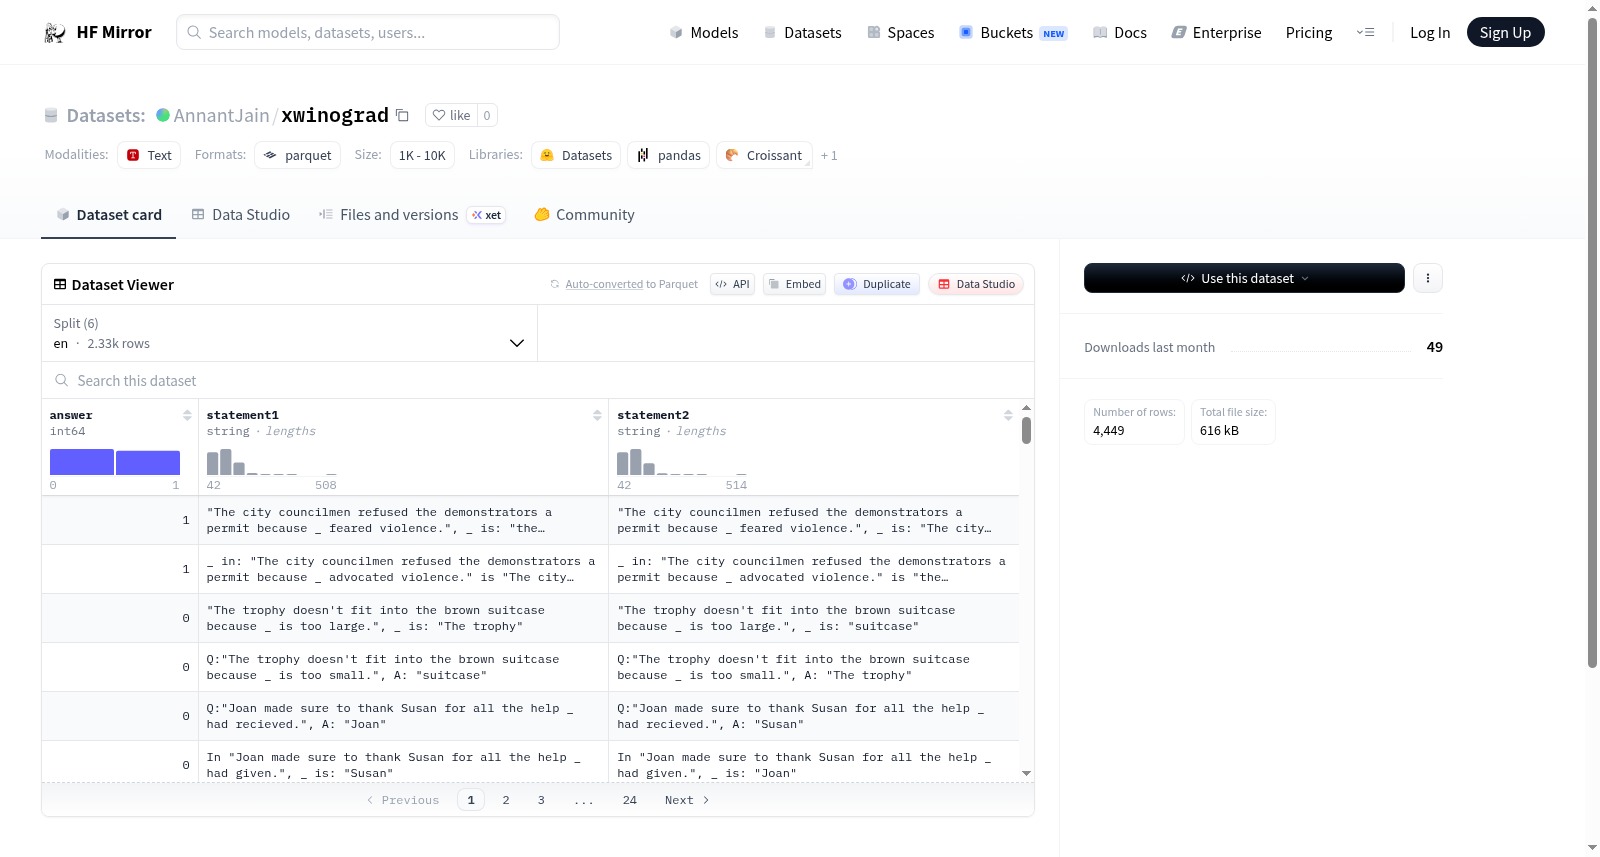Switch to the Community tab
The height and width of the screenshot is (857, 1600).
pos(584,215)
